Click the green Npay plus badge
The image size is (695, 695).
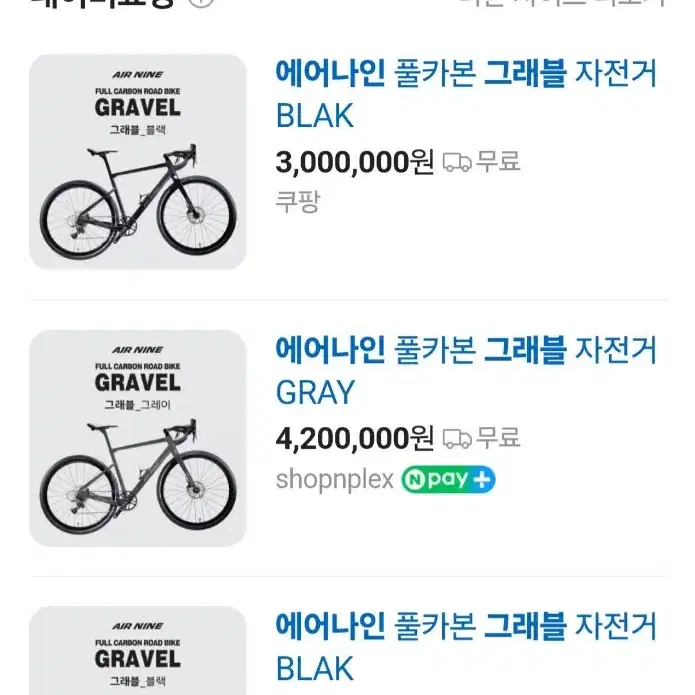pyautogui.click(x=448, y=479)
